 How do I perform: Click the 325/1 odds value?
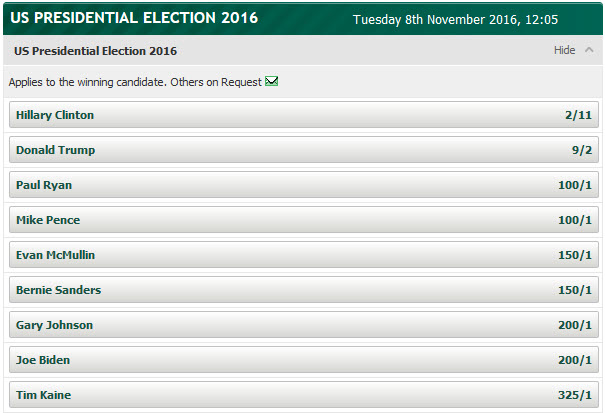(575, 395)
